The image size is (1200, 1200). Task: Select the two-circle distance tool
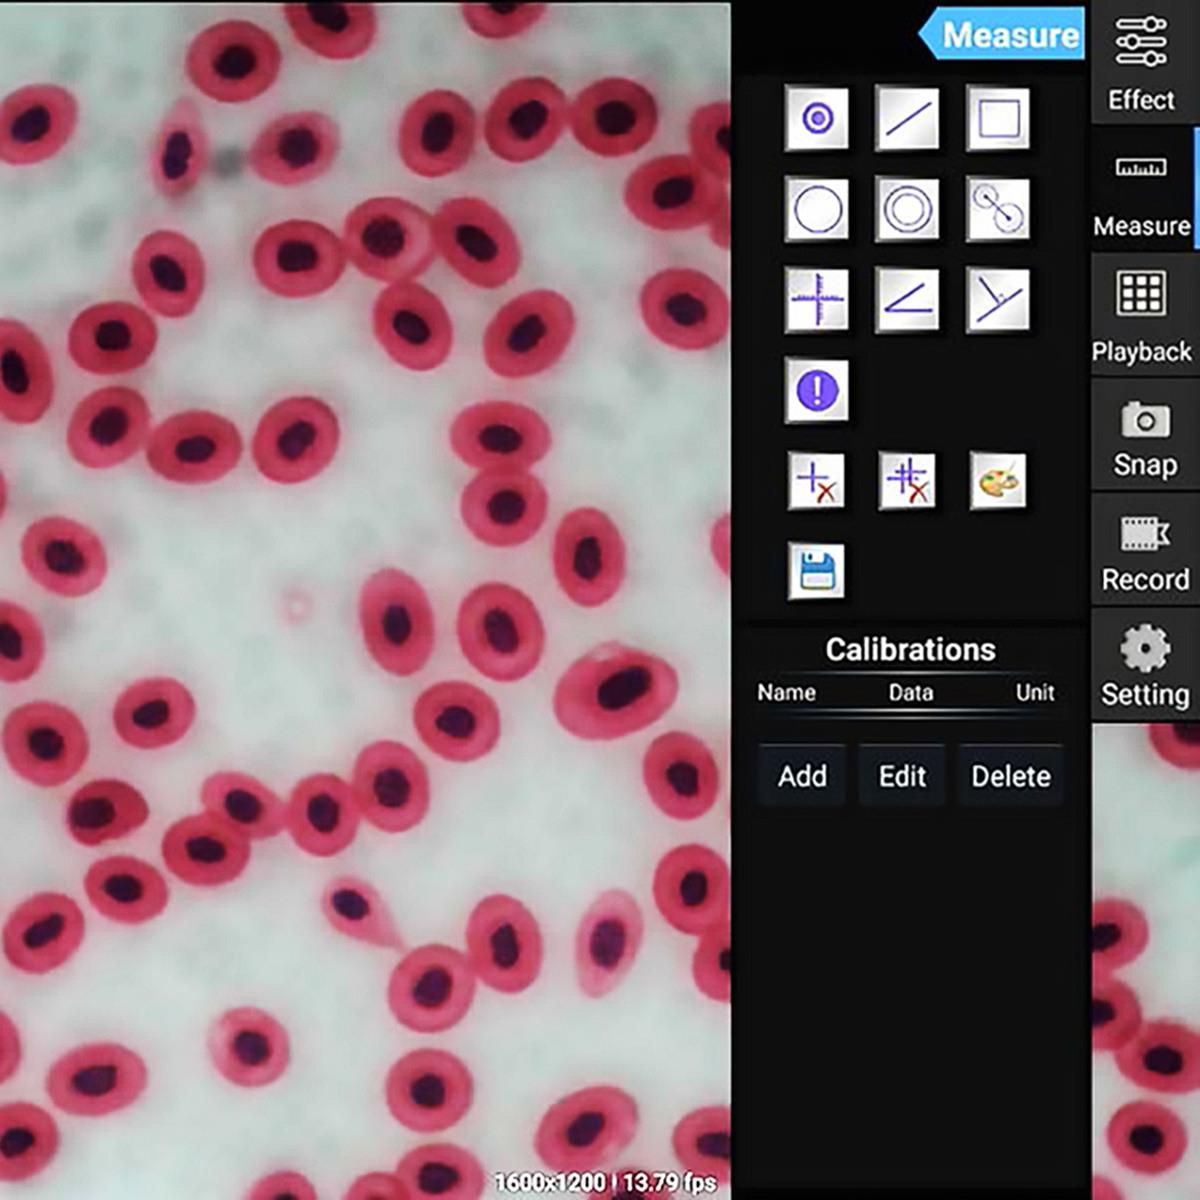(x=998, y=210)
